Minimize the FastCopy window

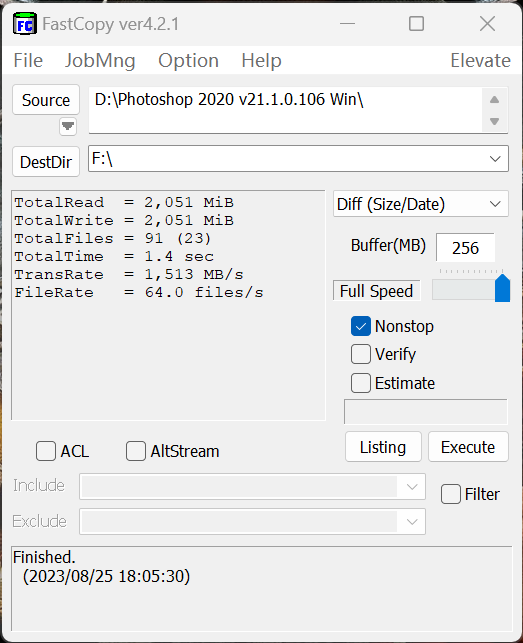click(347, 24)
